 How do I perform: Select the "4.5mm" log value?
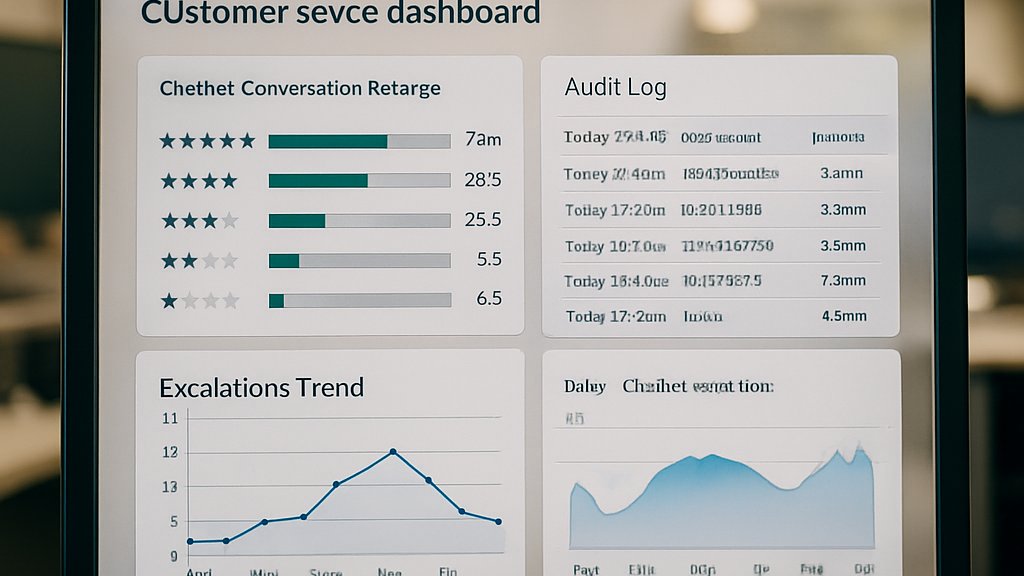click(x=844, y=316)
